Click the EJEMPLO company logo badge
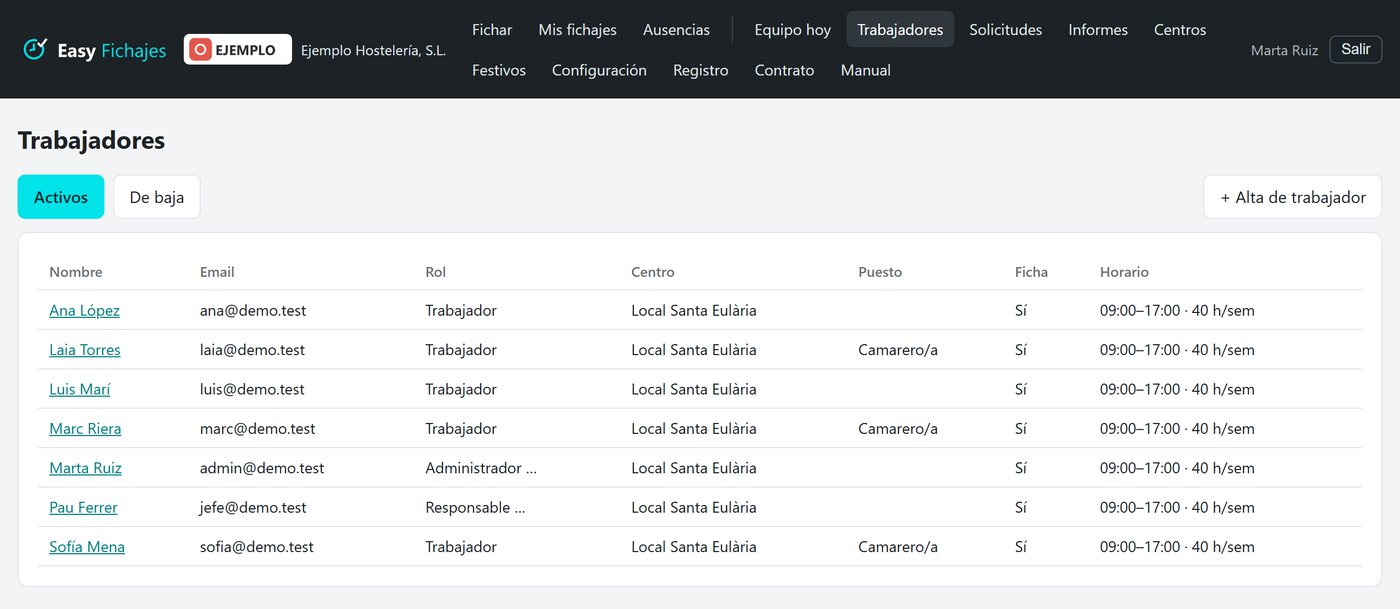This screenshot has height=609, width=1400. (x=238, y=50)
